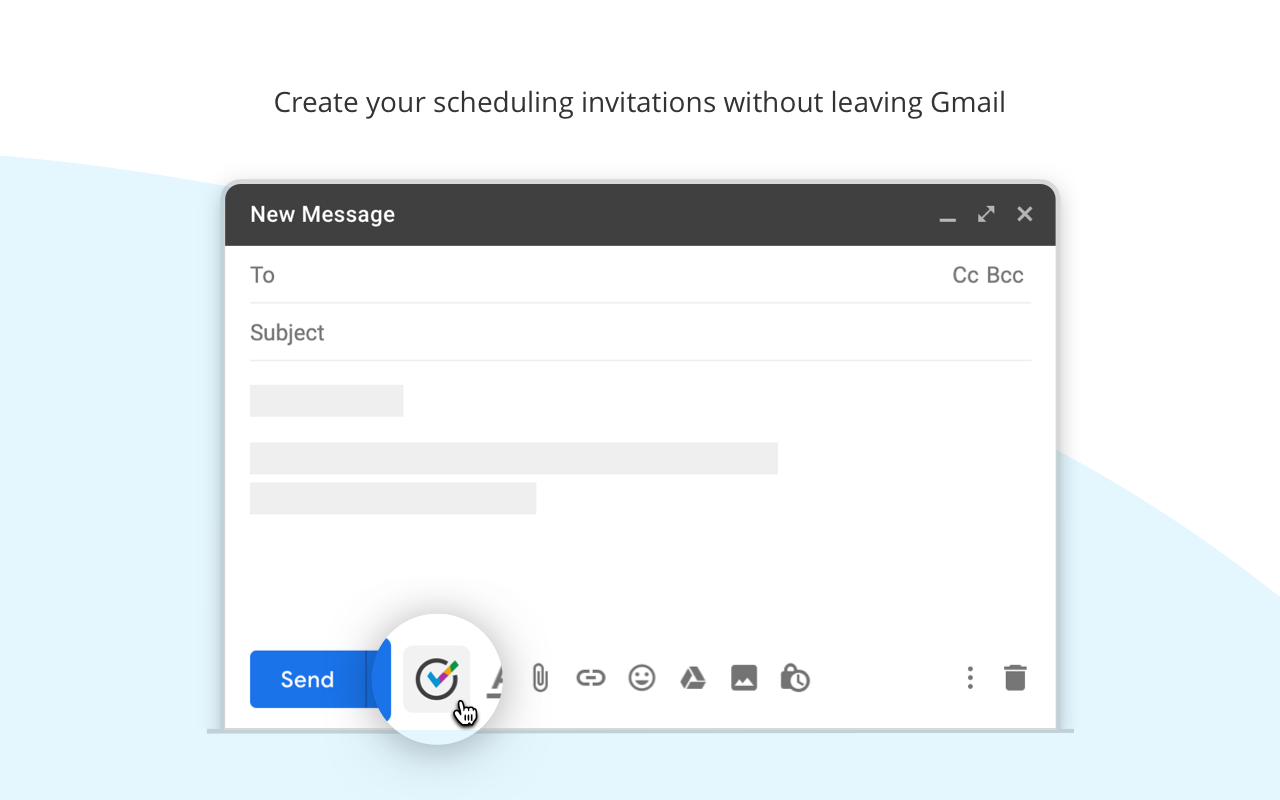
Task: Insert files using Google Drive icon
Action: 692,677
